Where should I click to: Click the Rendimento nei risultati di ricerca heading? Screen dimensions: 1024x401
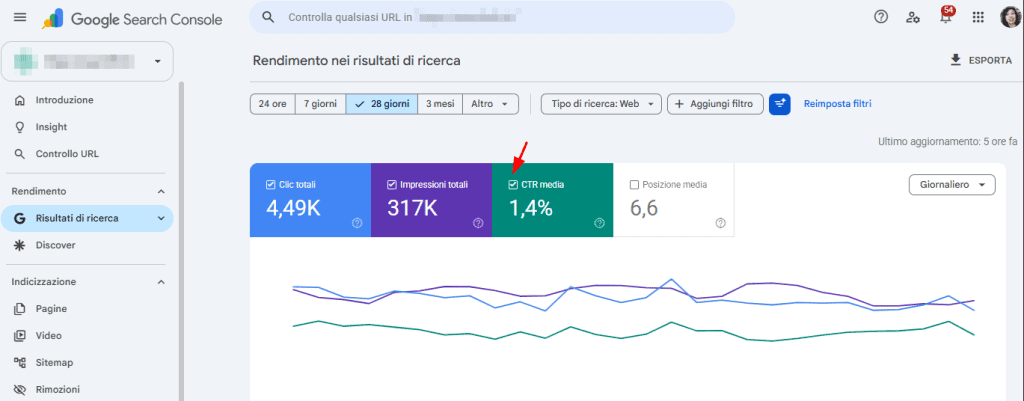pyautogui.click(x=357, y=61)
